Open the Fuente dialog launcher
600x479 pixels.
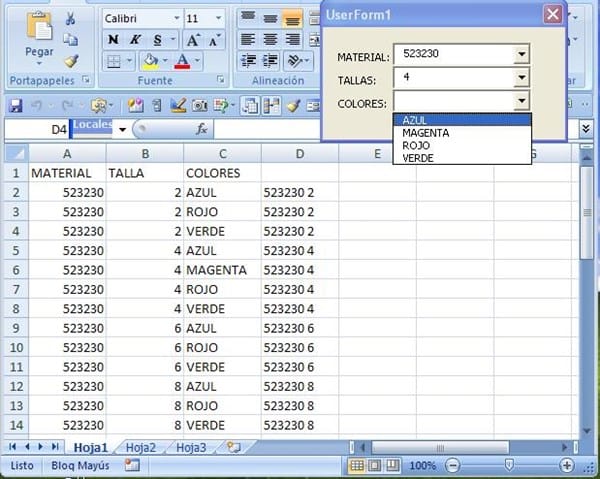point(221,80)
